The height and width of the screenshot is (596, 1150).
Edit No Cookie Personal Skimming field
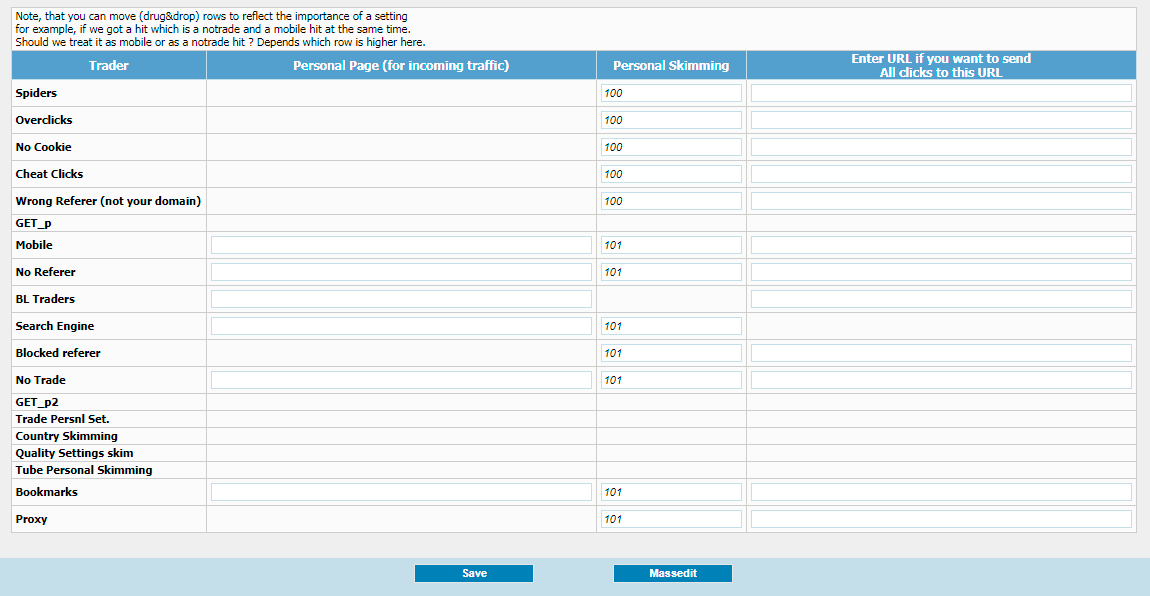671,147
